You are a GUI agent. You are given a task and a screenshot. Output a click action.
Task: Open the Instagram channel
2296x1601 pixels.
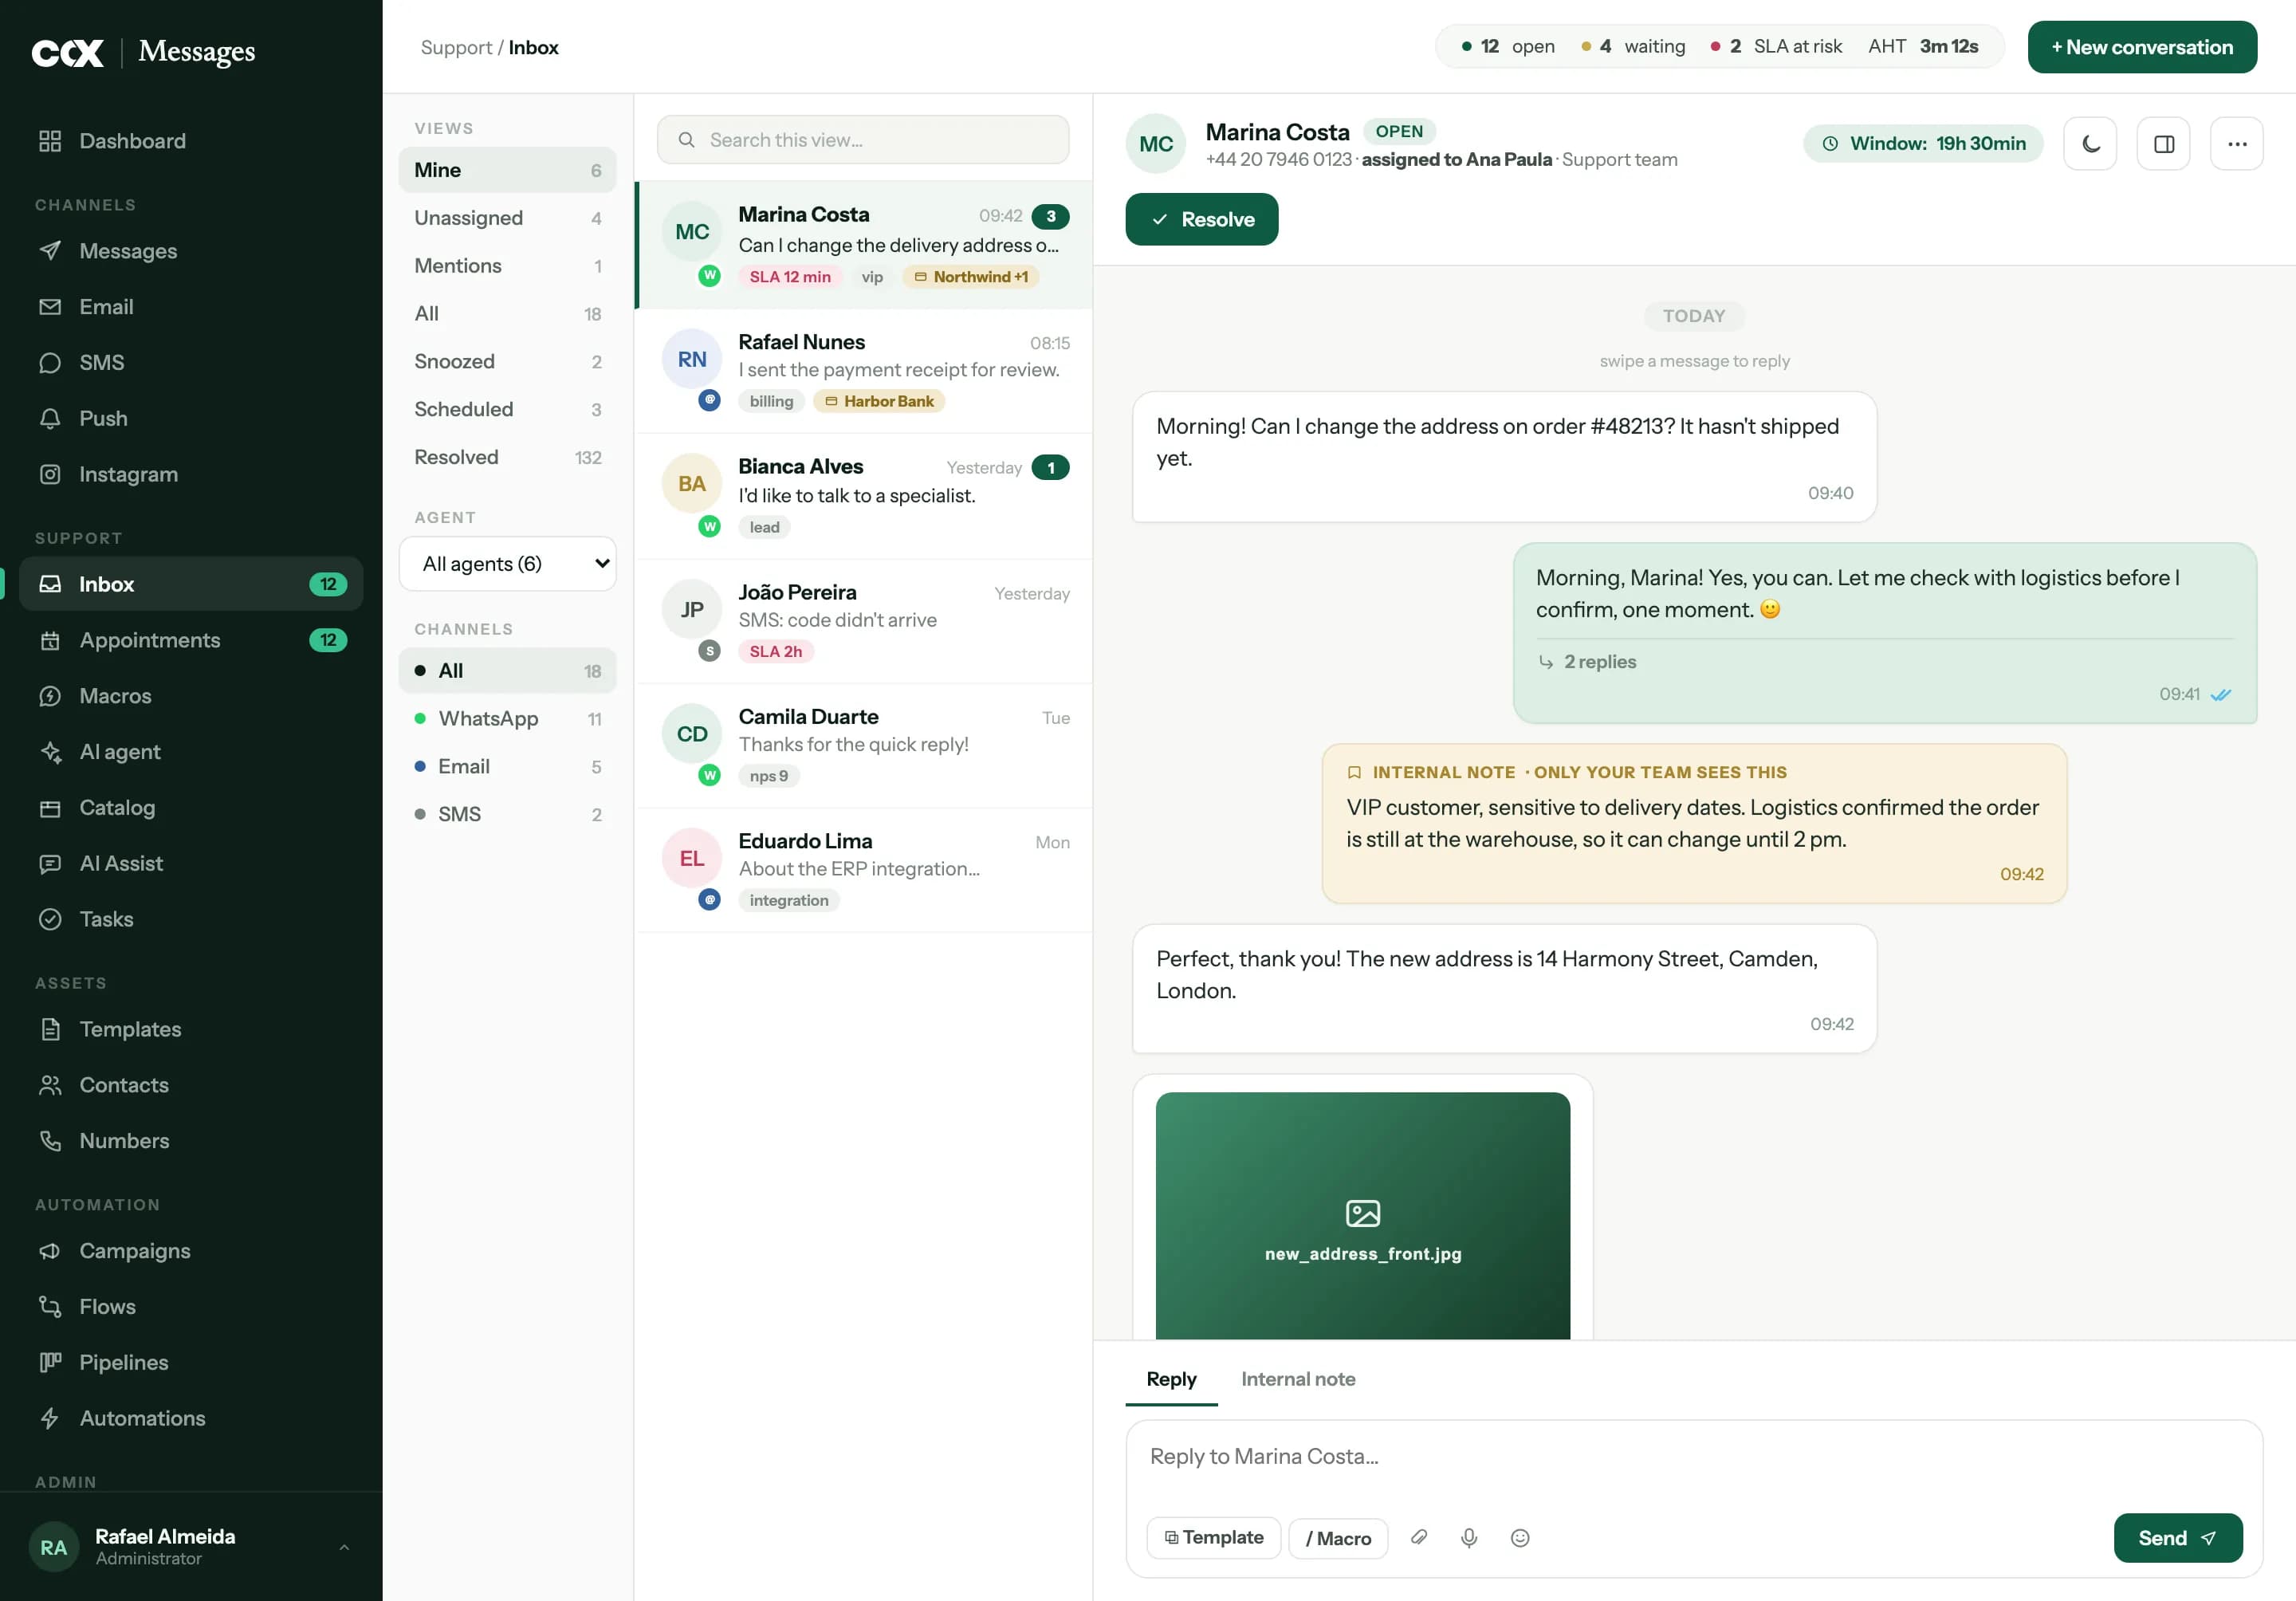tap(191, 474)
